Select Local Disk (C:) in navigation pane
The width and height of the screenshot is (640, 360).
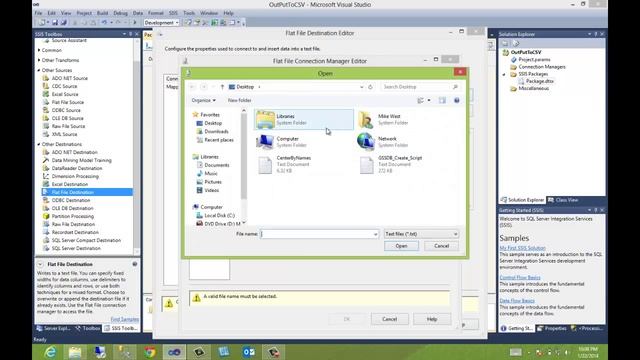[x=219, y=215]
